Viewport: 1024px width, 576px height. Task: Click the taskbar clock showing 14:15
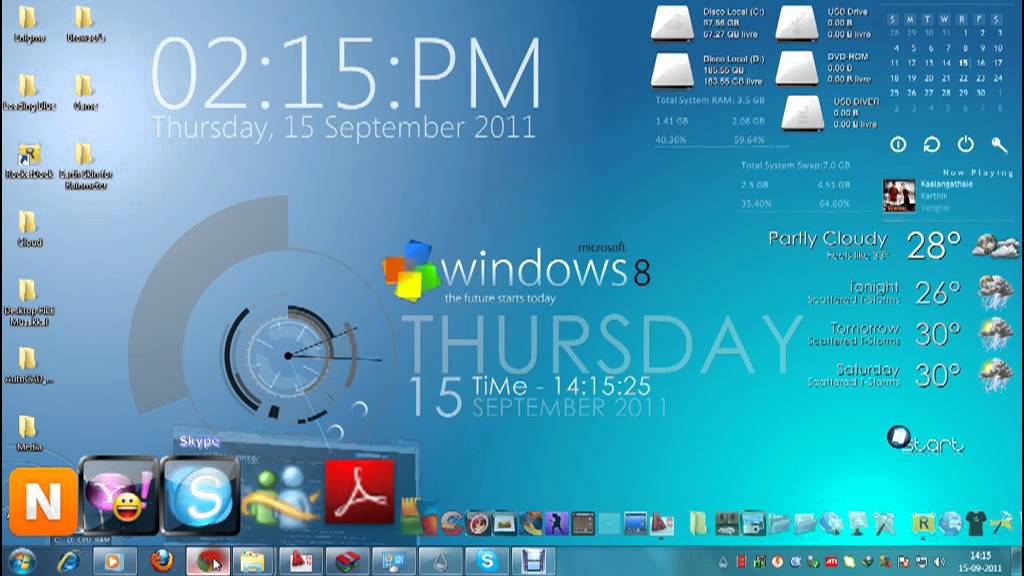[980, 562]
